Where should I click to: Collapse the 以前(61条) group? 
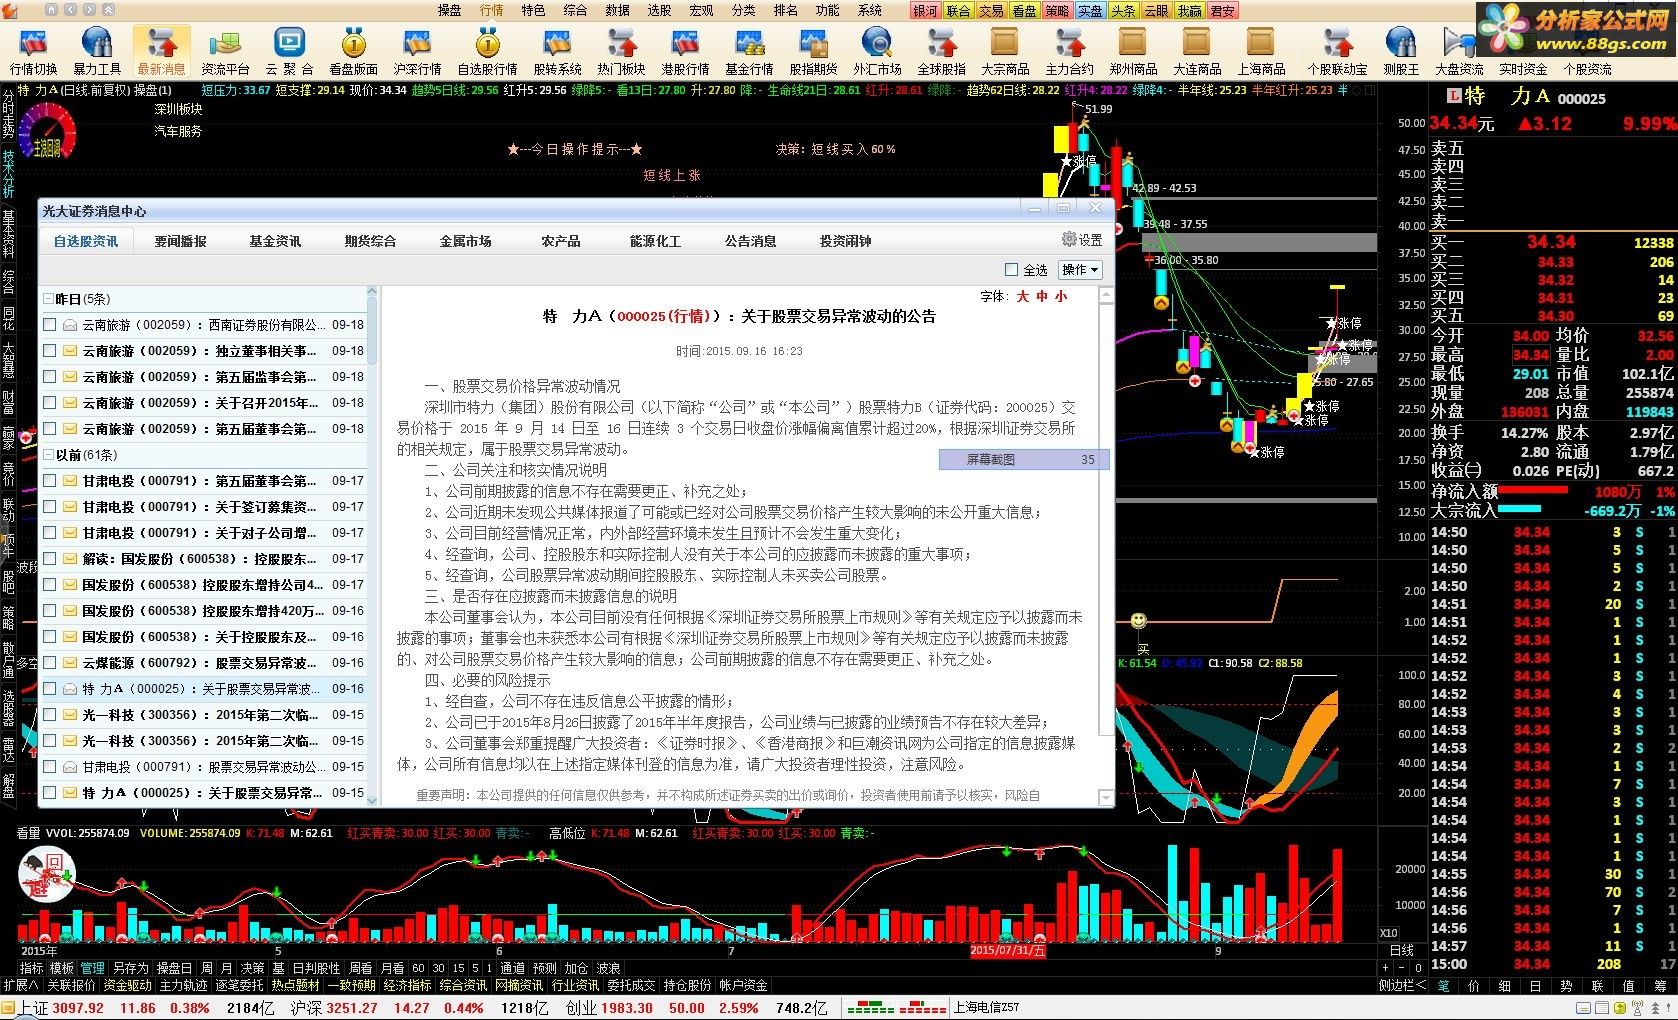(49, 455)
